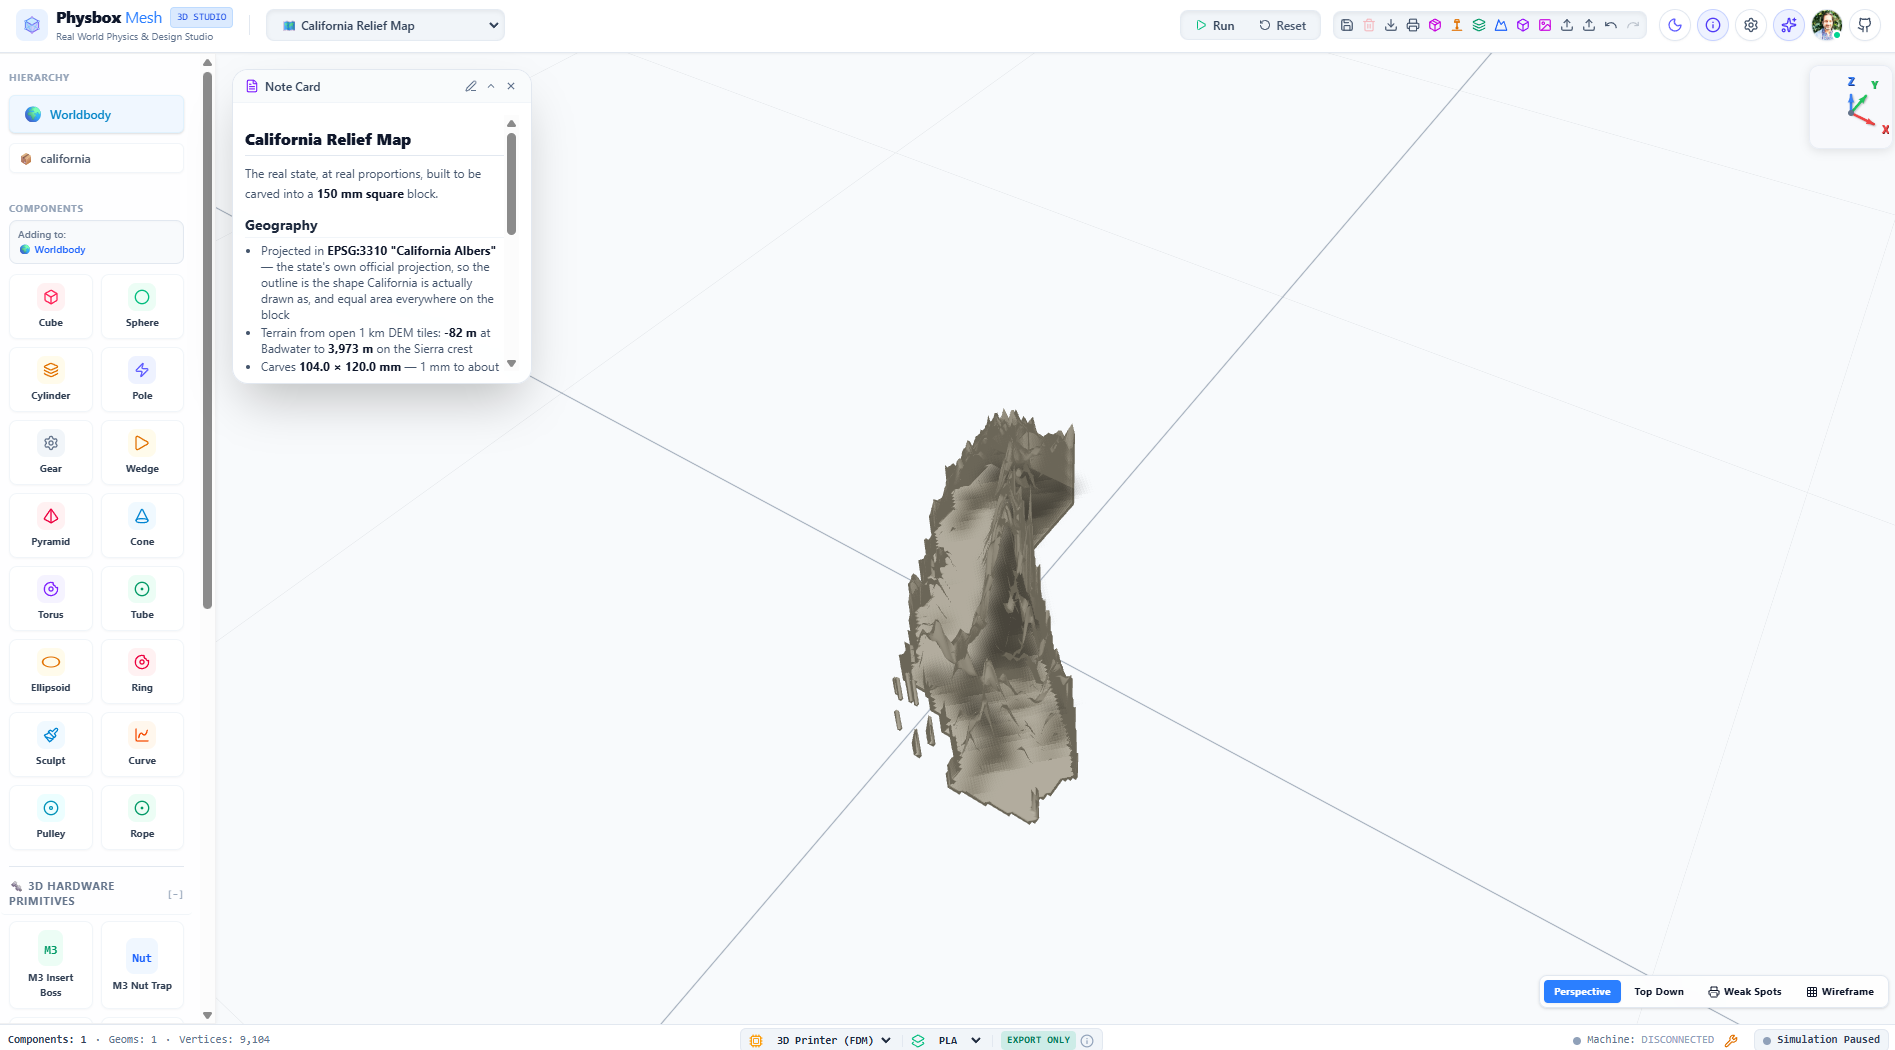Click the undo arrow icon
This screenshot has width=1895, height=1050.
1611,25
